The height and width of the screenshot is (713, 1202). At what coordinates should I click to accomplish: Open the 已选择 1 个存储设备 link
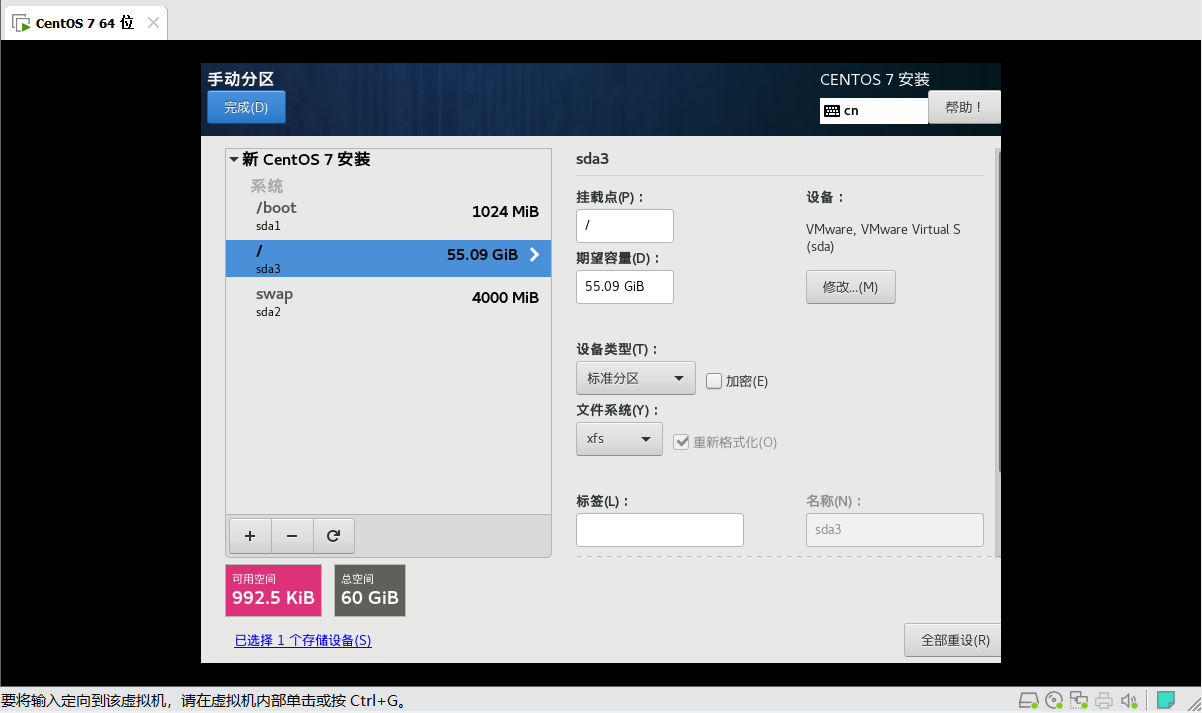point(303,641)
